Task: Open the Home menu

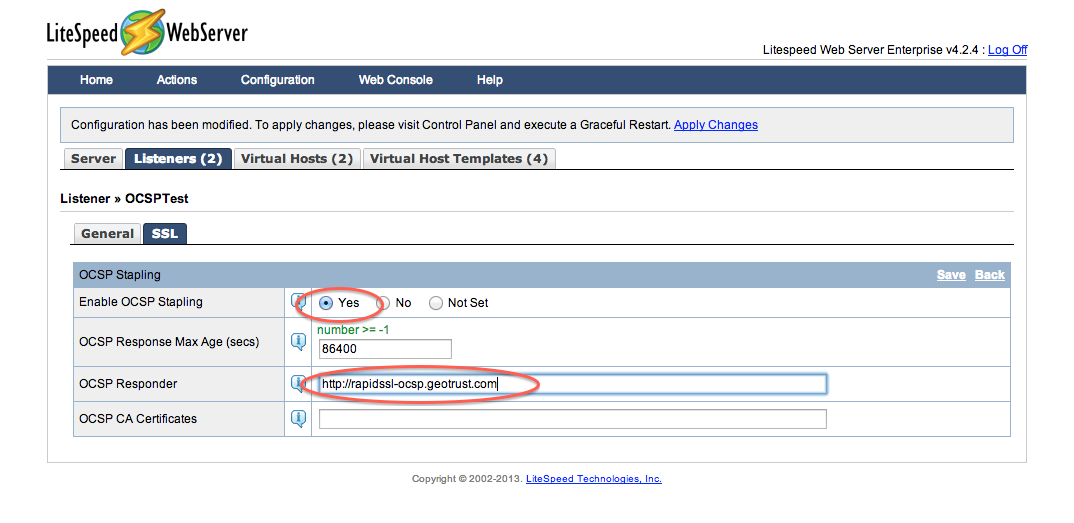Action: coord(97,80)
